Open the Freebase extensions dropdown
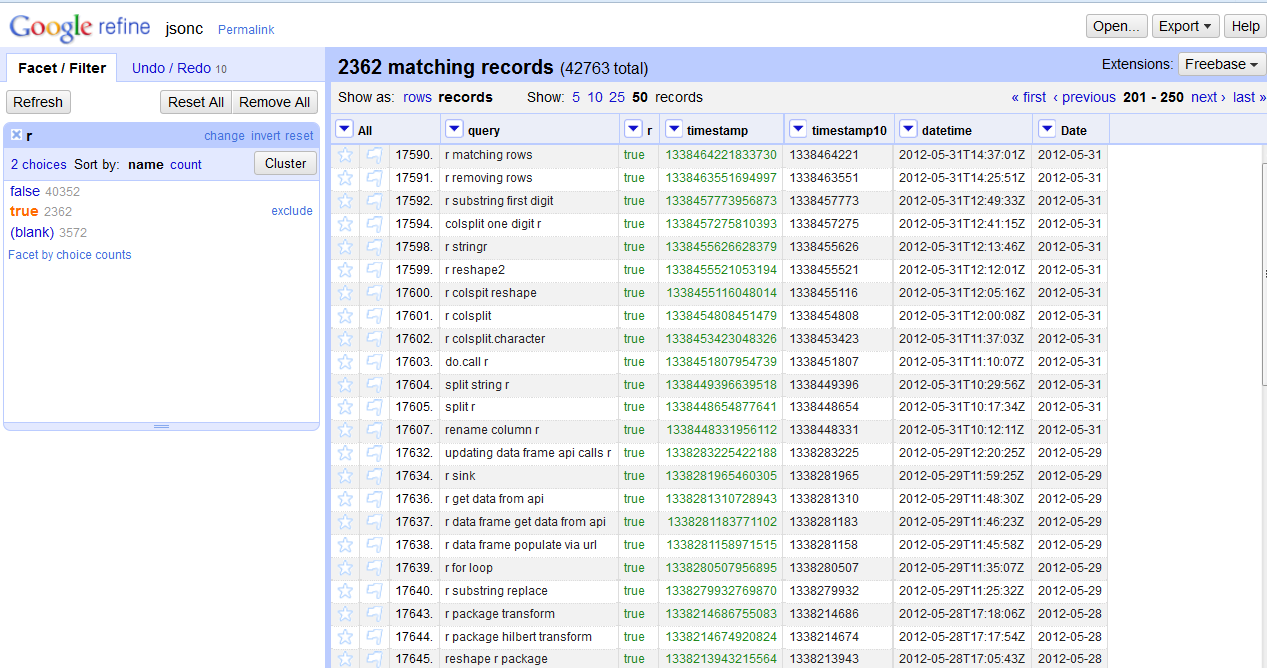The image size is (1267, 668). (x=1221, y=64)
